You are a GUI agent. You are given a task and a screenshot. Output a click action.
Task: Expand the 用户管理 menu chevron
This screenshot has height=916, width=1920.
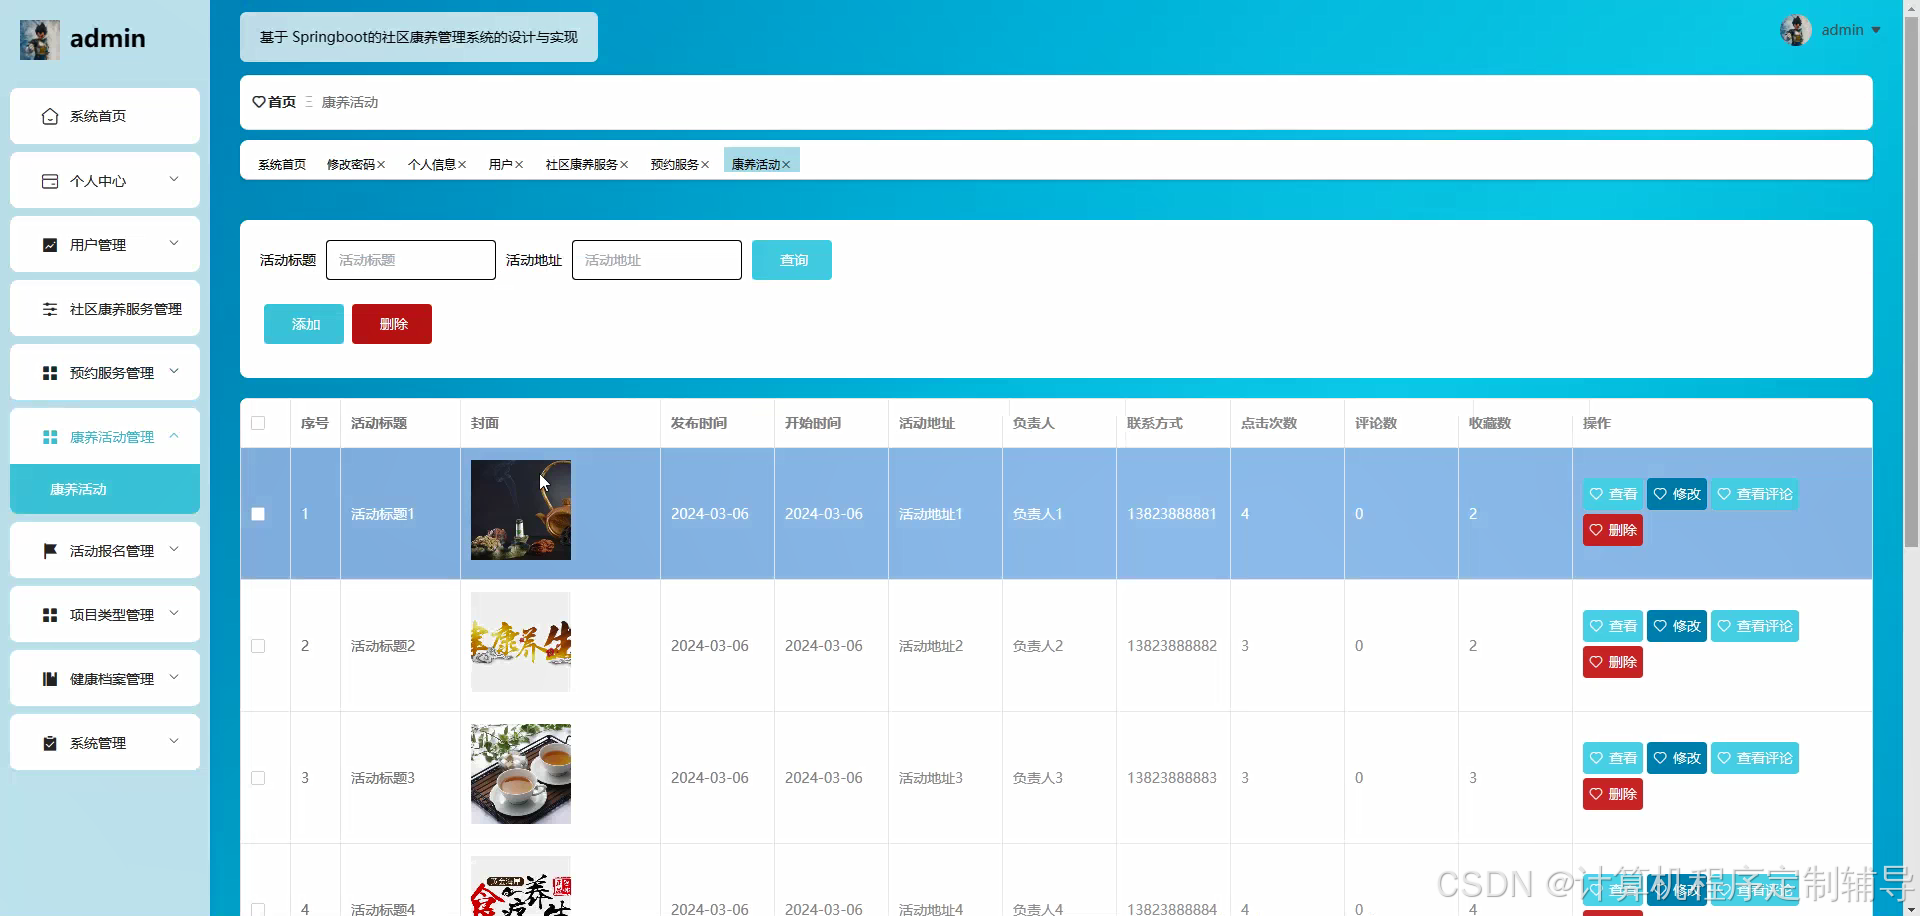click(x=174, y=244)
